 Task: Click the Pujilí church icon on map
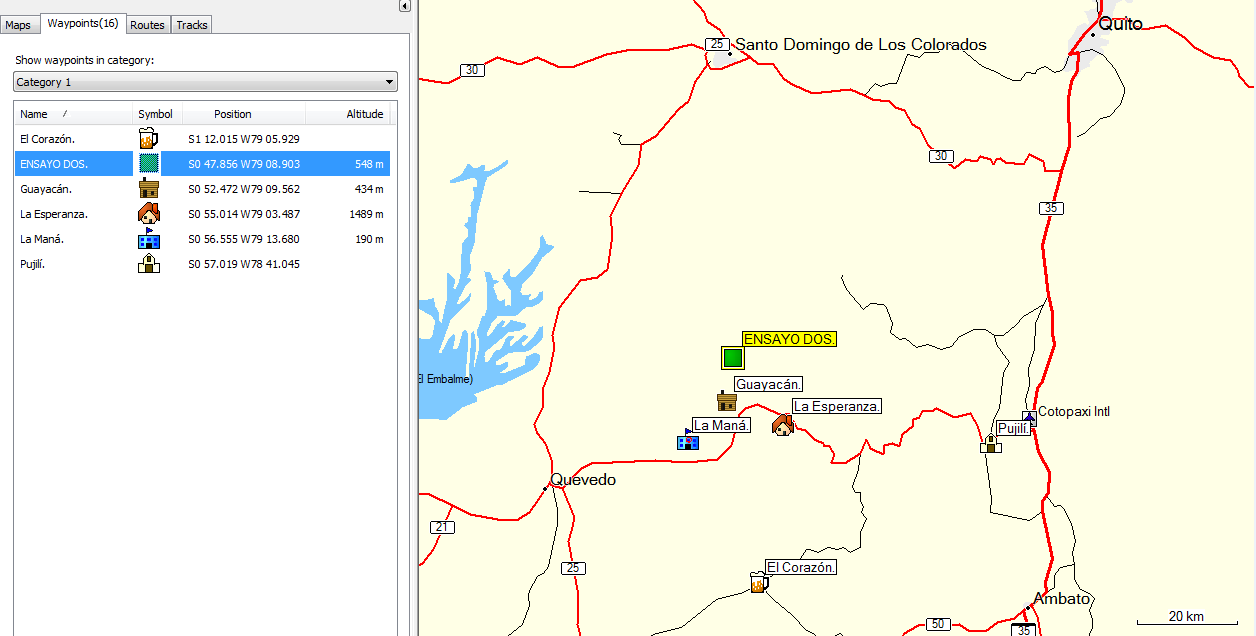point(990,443)
